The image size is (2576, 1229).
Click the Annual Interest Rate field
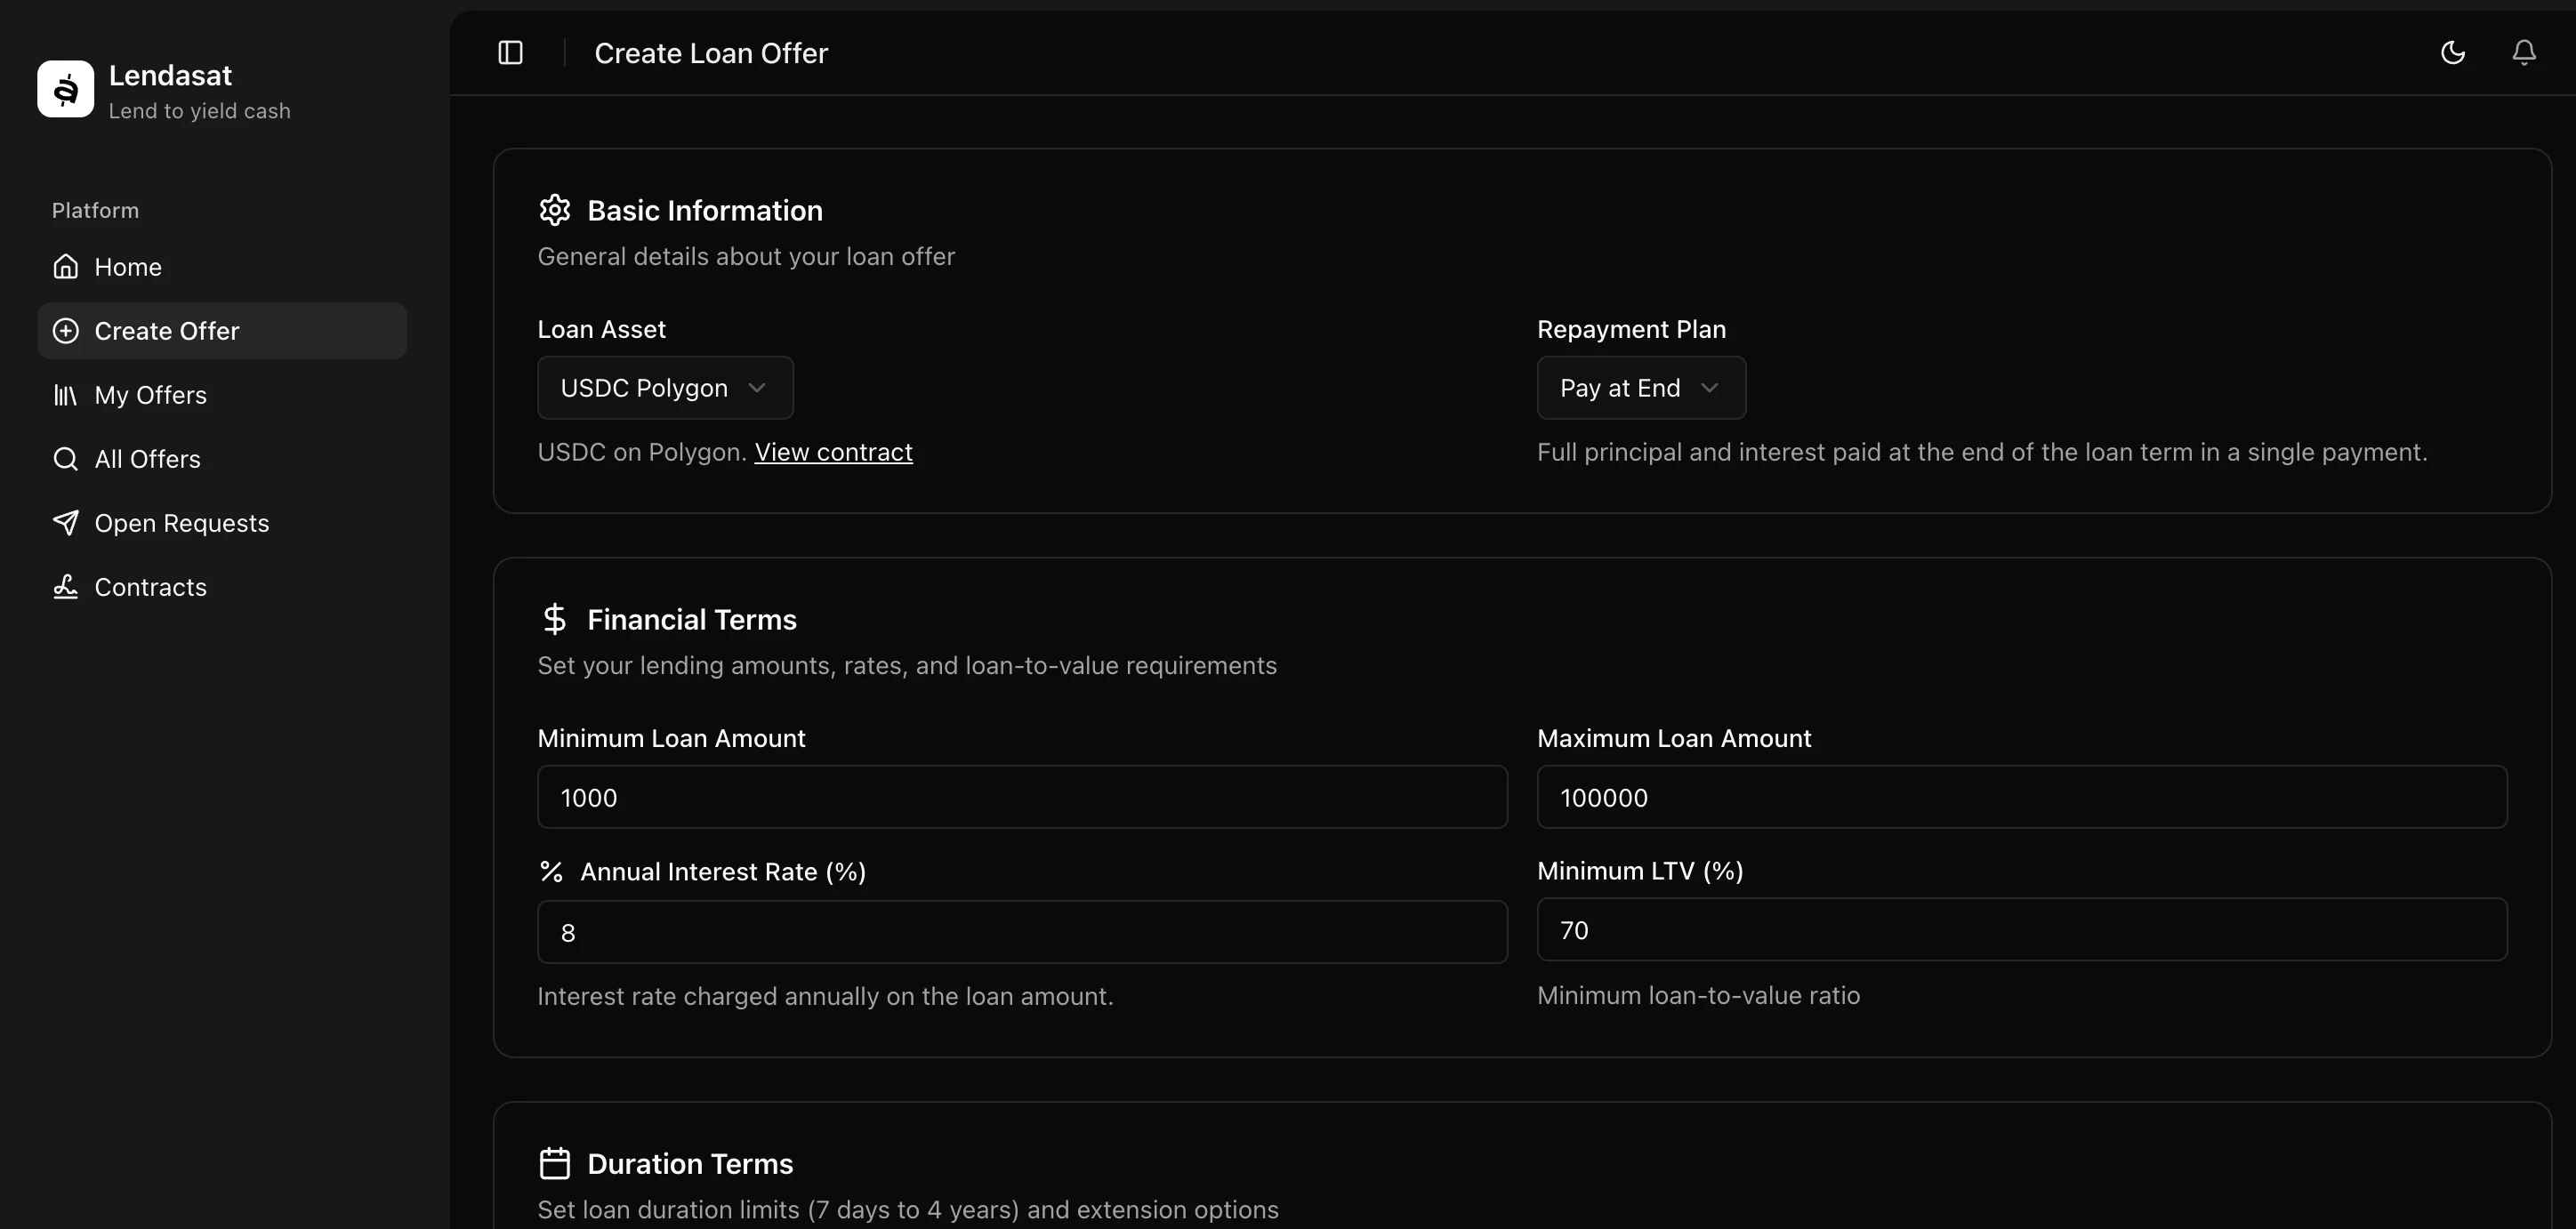pos(1021,932)
